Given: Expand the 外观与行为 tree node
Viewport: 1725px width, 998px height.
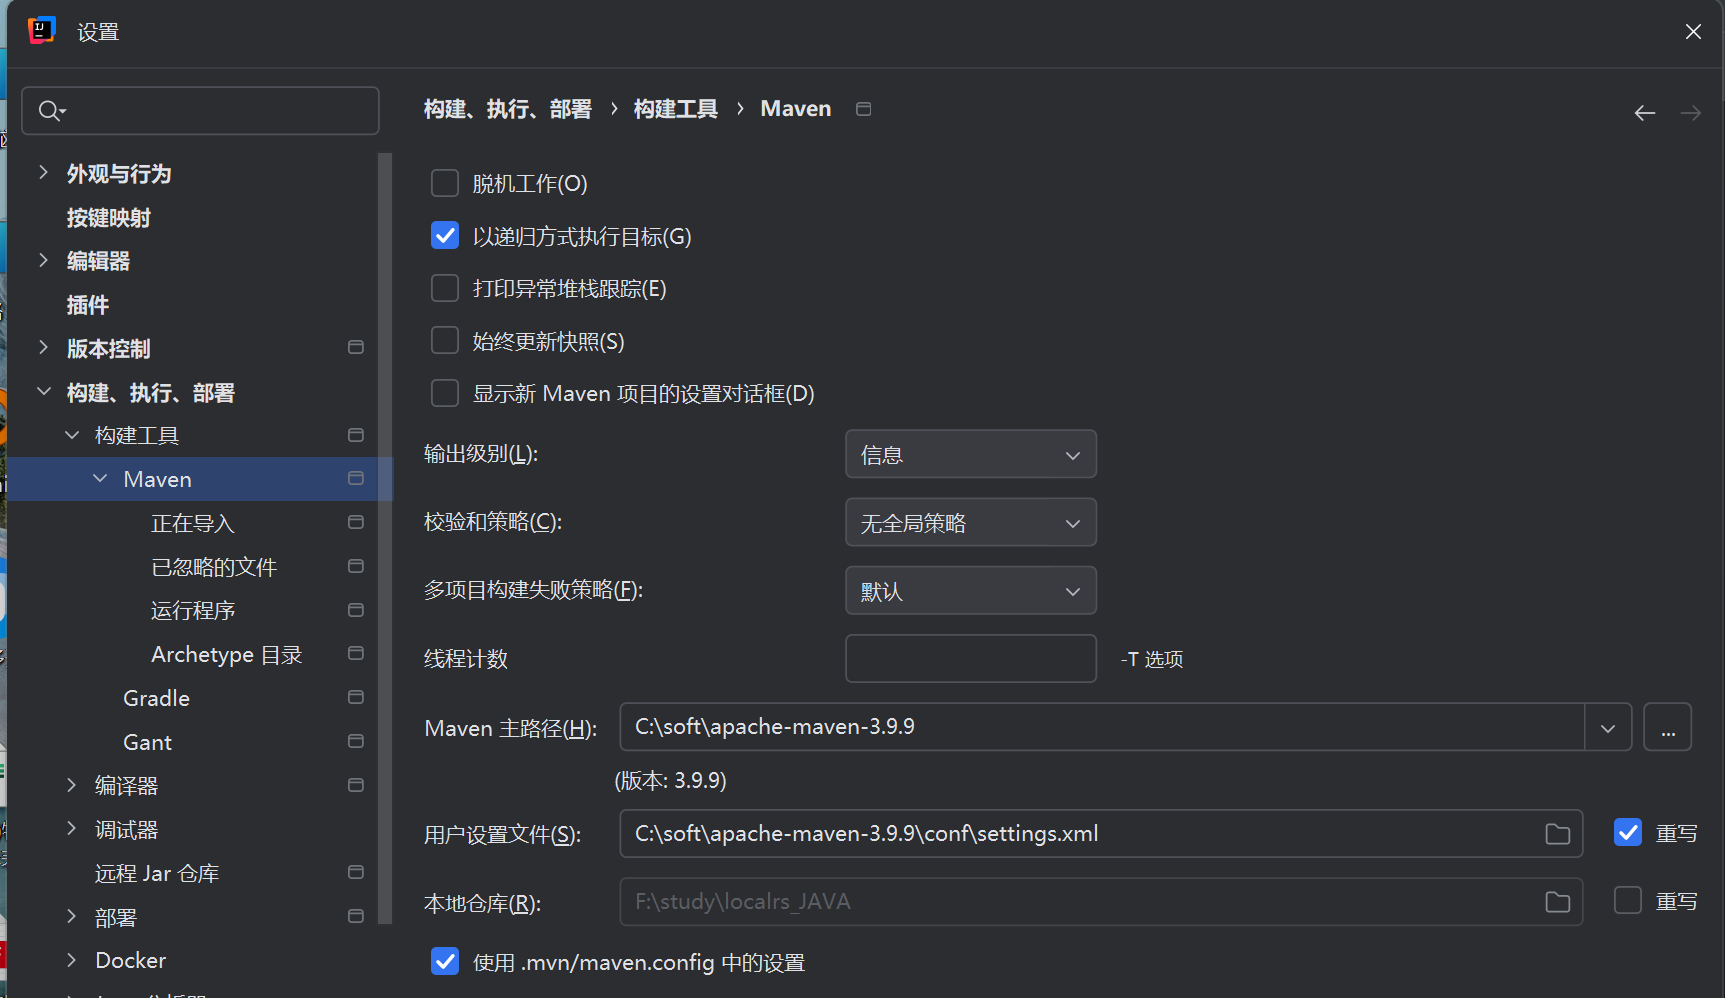Looking at the screenshot, I should coord(43,173).
